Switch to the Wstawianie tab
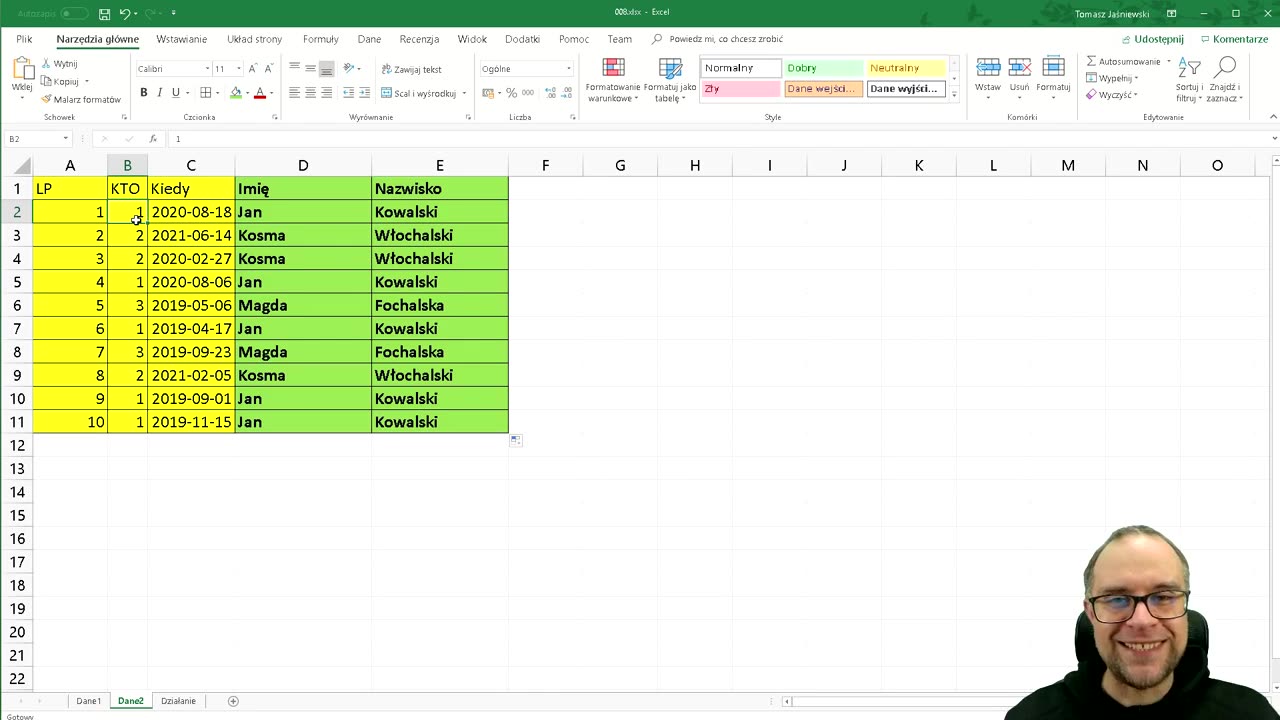 pyautogui.click(x=182, y=39)
